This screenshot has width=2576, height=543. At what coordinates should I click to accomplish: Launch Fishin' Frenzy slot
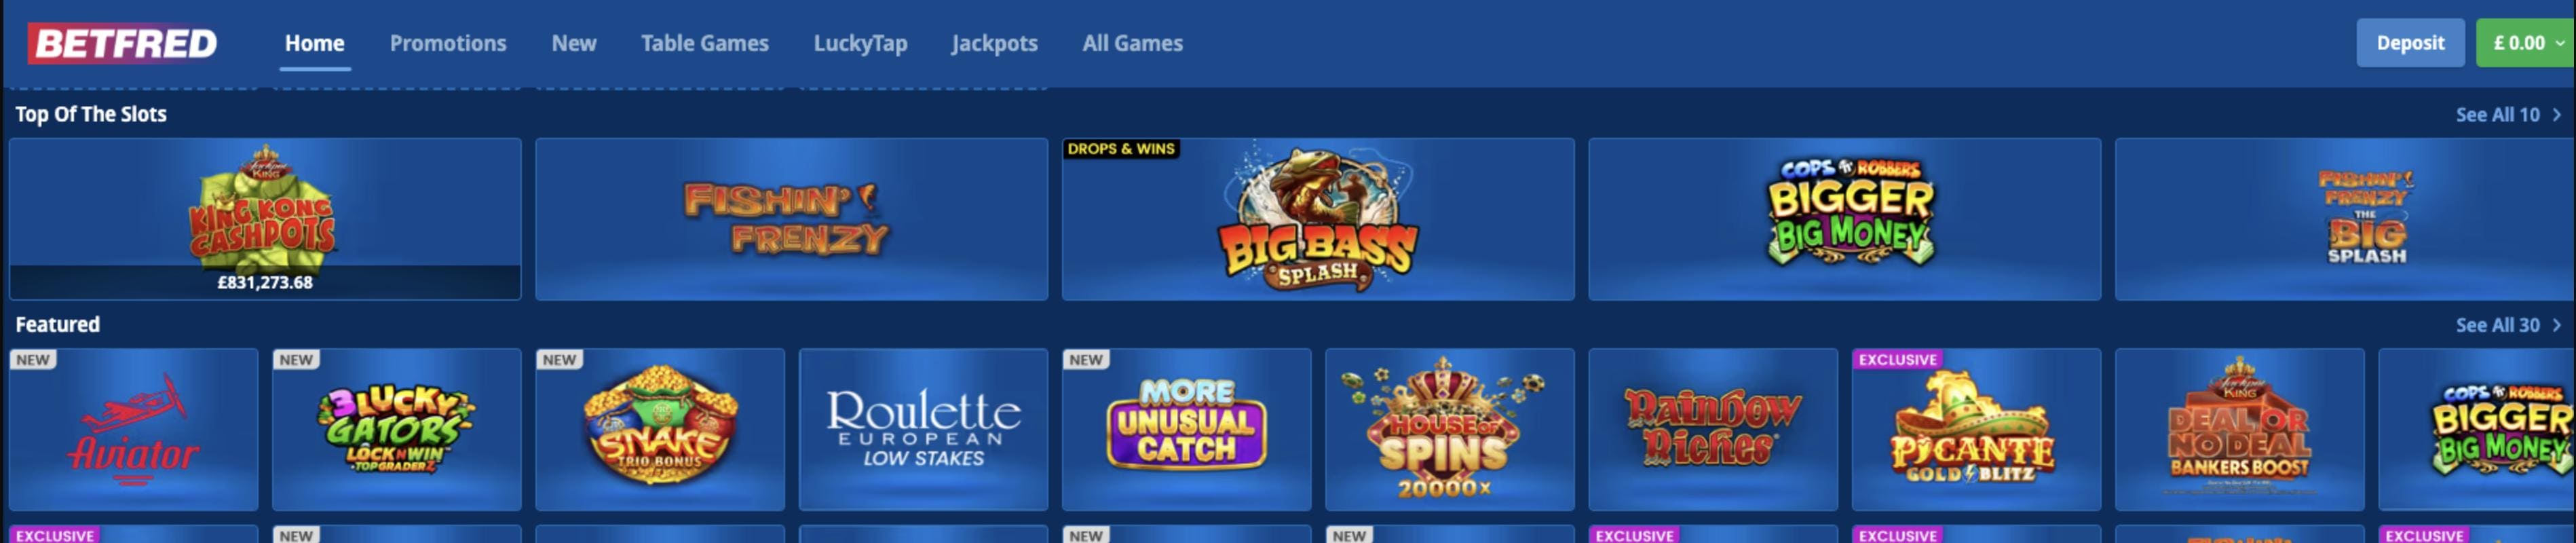(791, 219)
